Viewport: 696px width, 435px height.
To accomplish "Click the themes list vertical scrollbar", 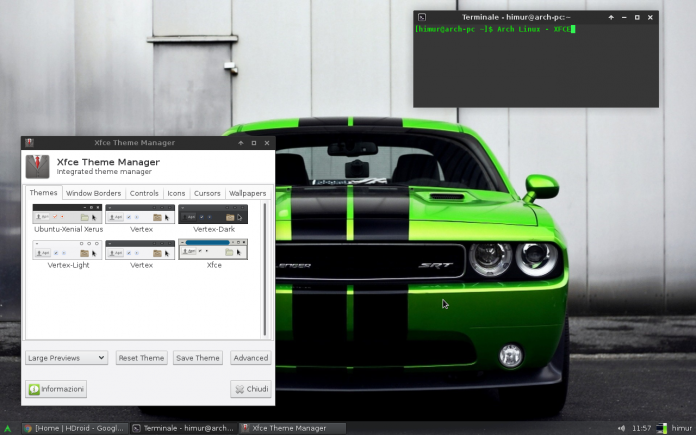I will click(265, 269).
